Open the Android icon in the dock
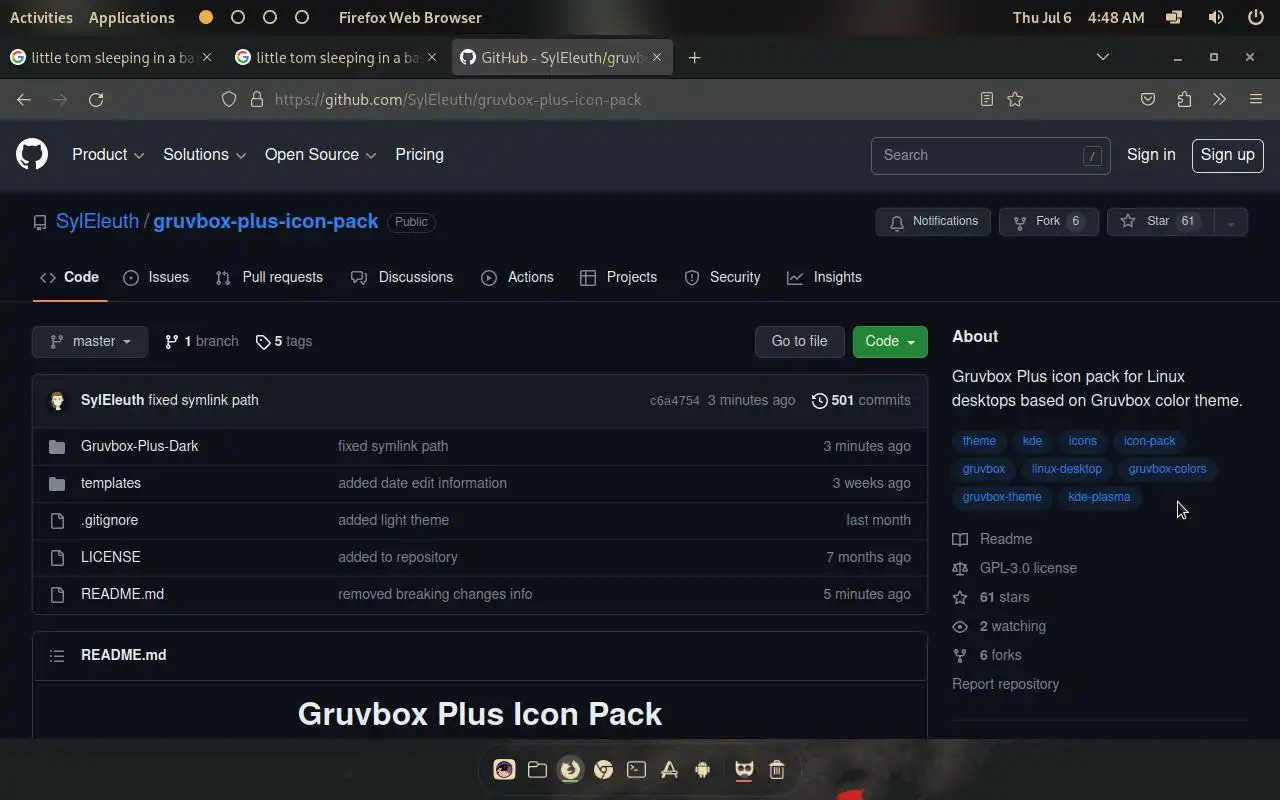 pyautogui.click(x=702, y=769)
